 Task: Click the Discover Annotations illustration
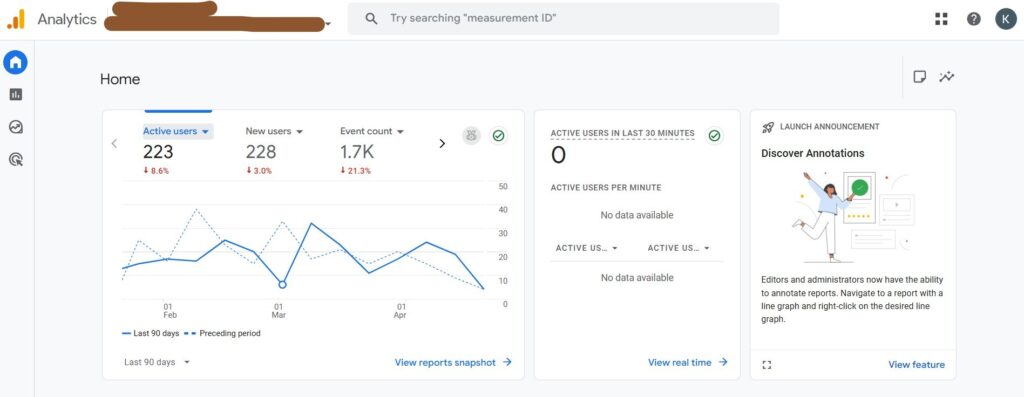click(x=854, y=216)
